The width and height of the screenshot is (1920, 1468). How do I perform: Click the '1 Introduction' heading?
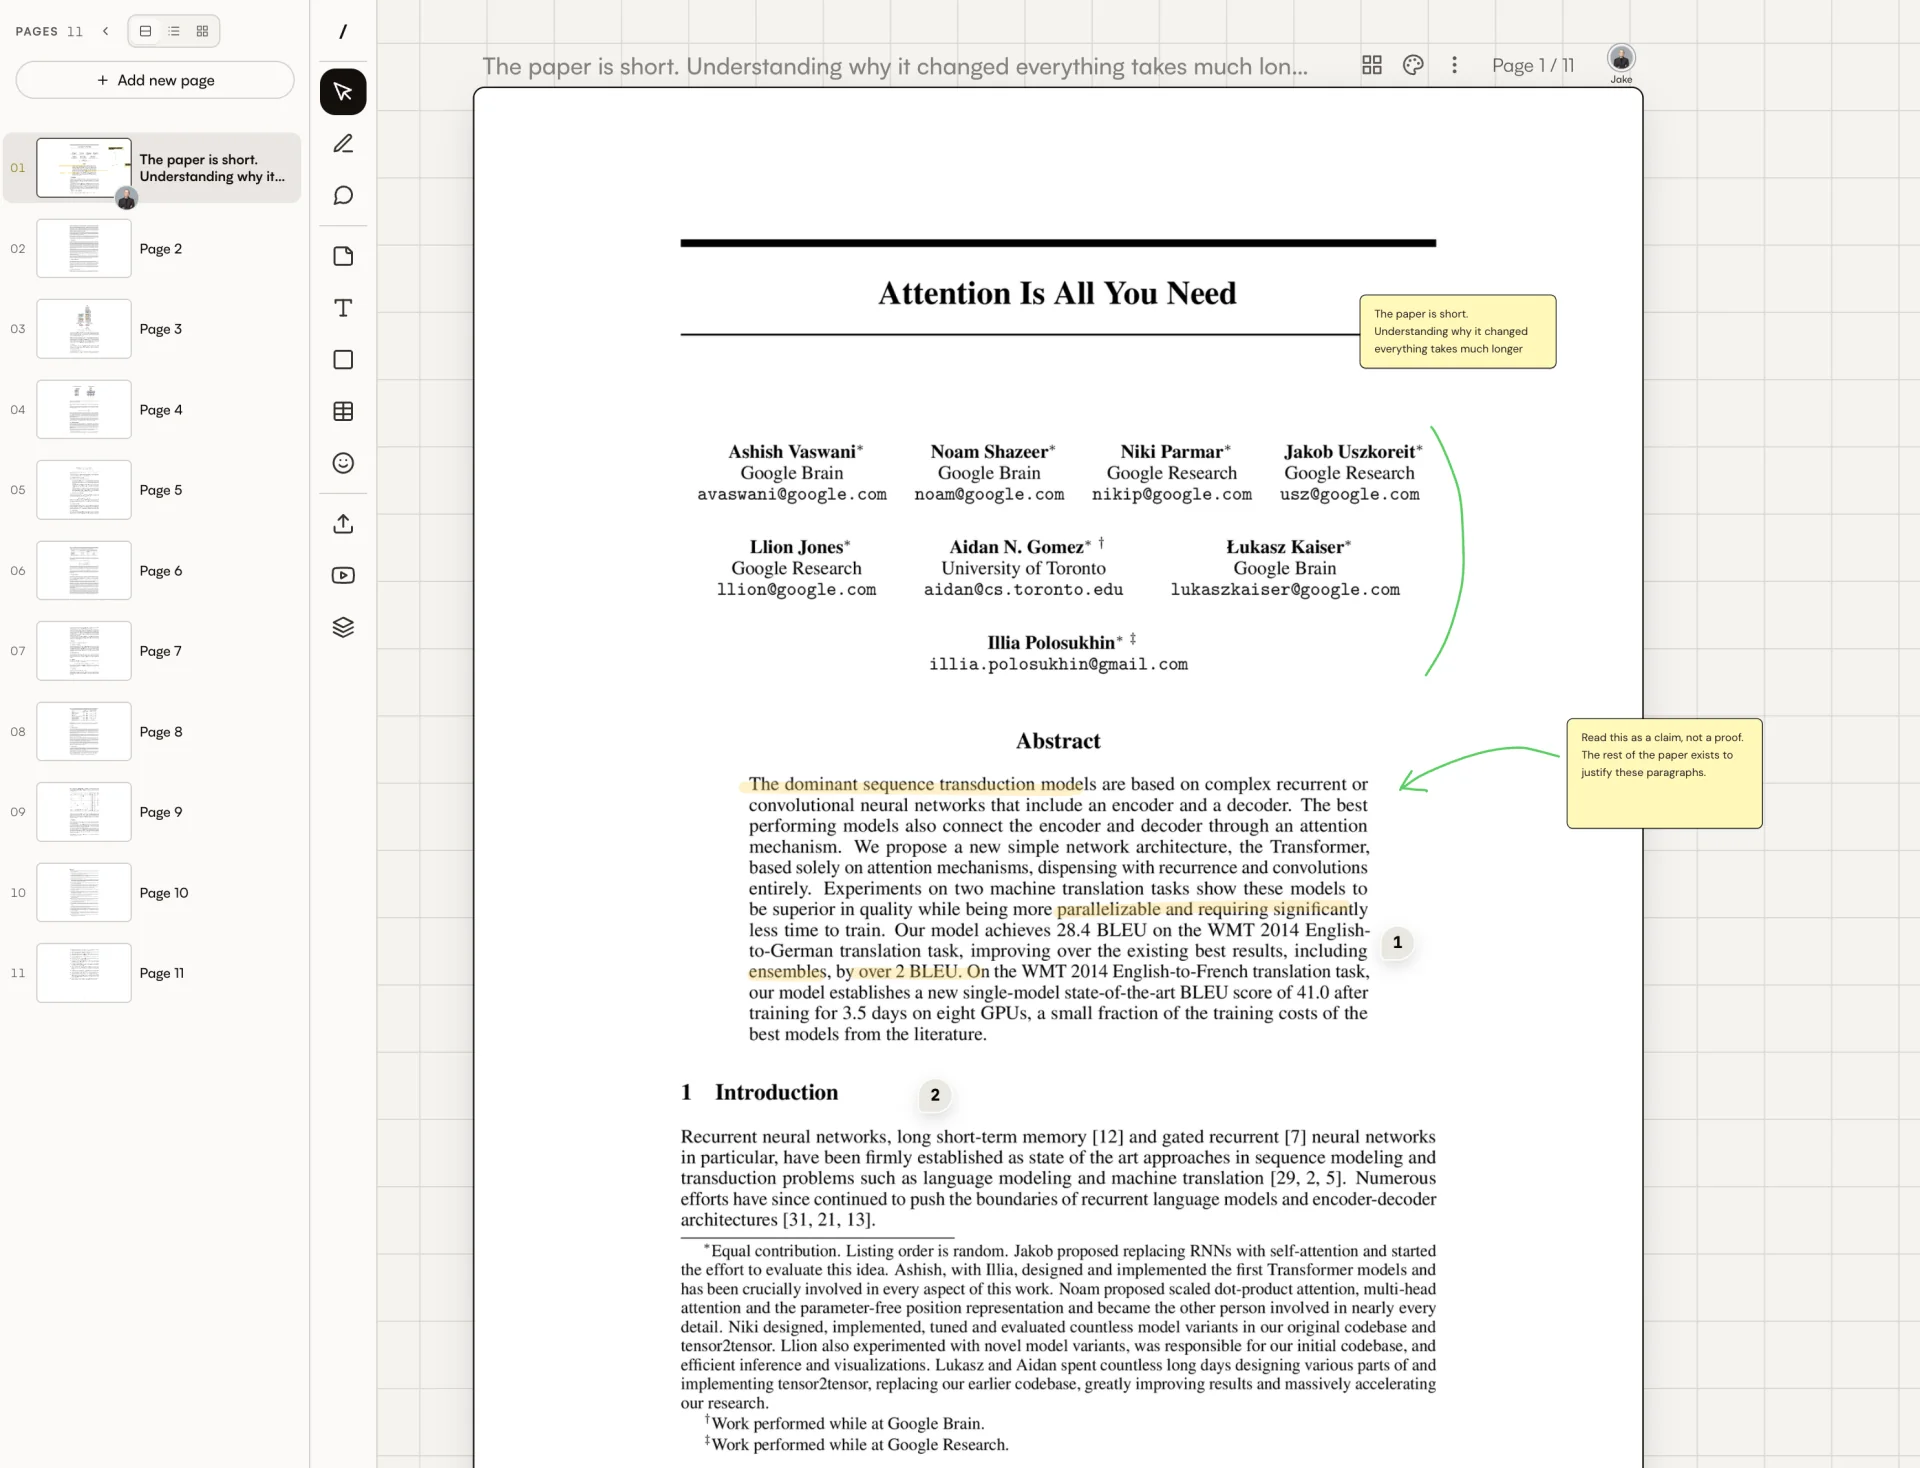[x=760, y=1092]
